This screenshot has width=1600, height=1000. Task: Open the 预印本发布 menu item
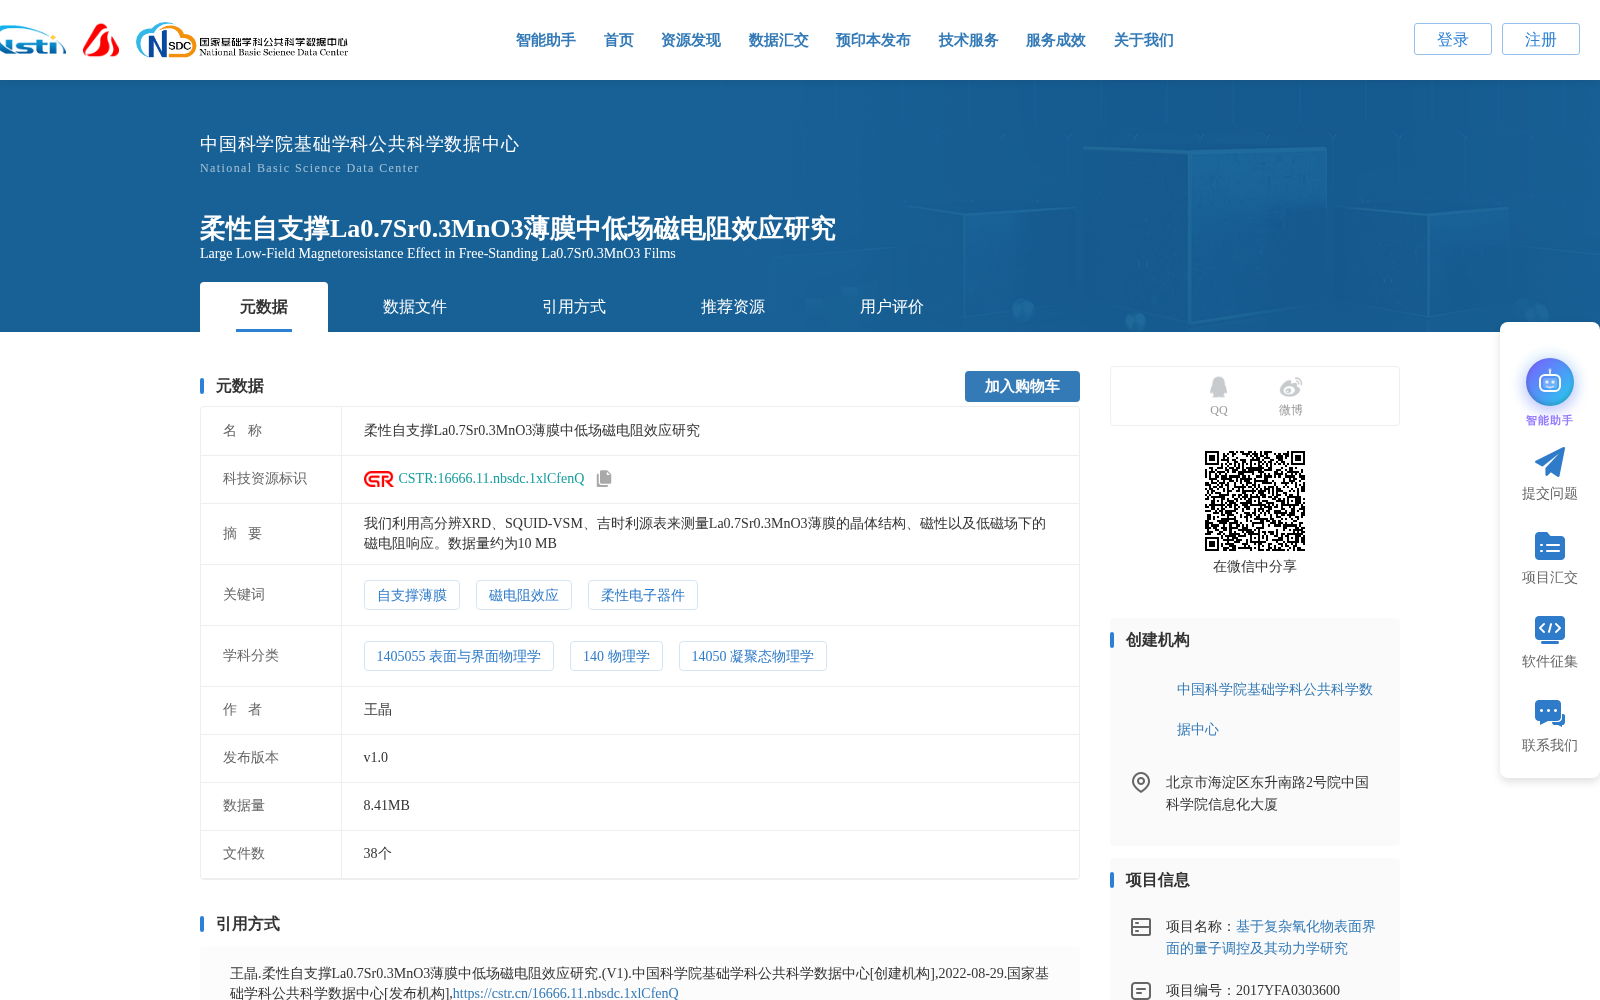[x=873, y=40]
